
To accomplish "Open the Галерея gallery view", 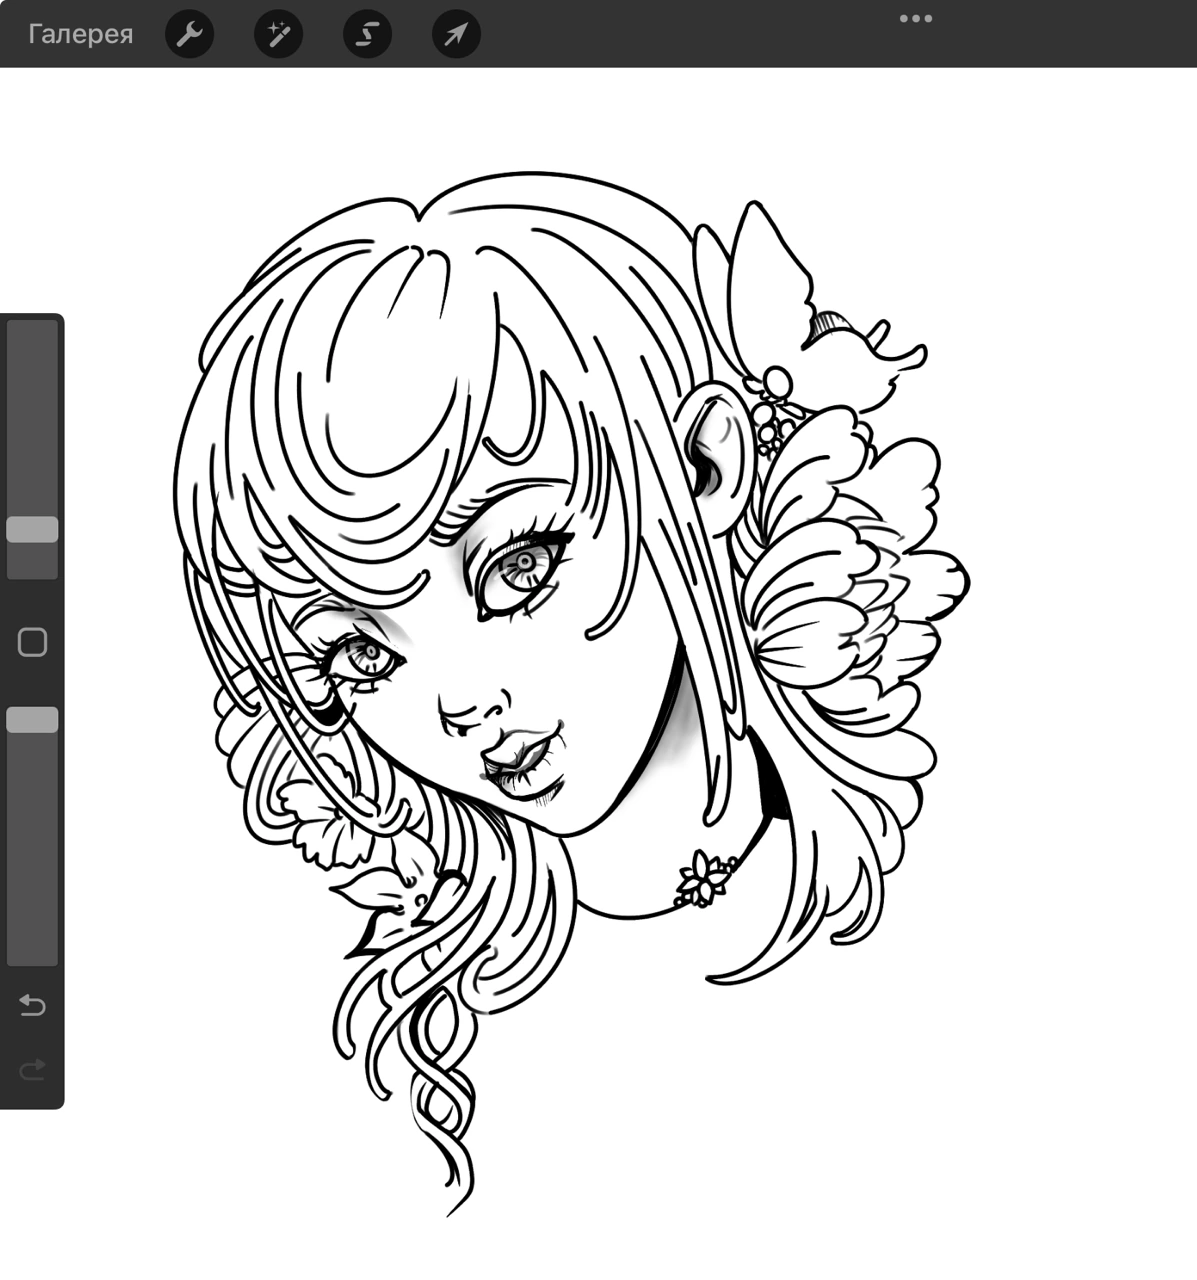I will point(80,34).
